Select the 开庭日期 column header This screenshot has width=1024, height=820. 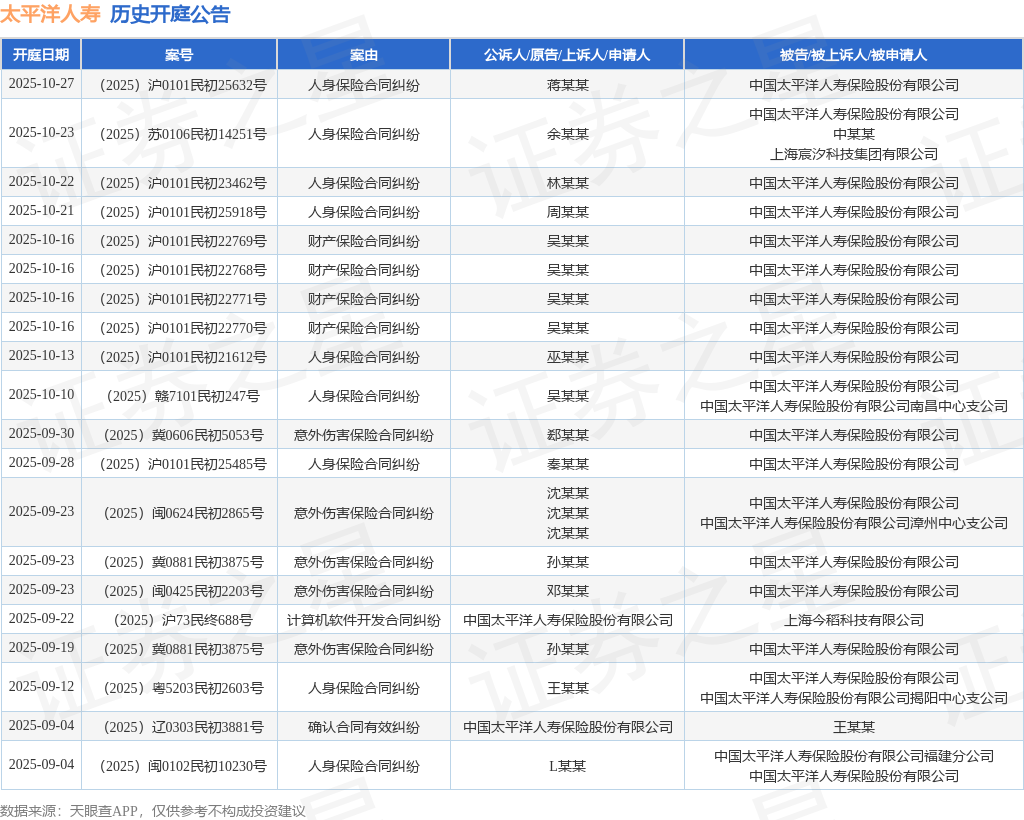41,55
